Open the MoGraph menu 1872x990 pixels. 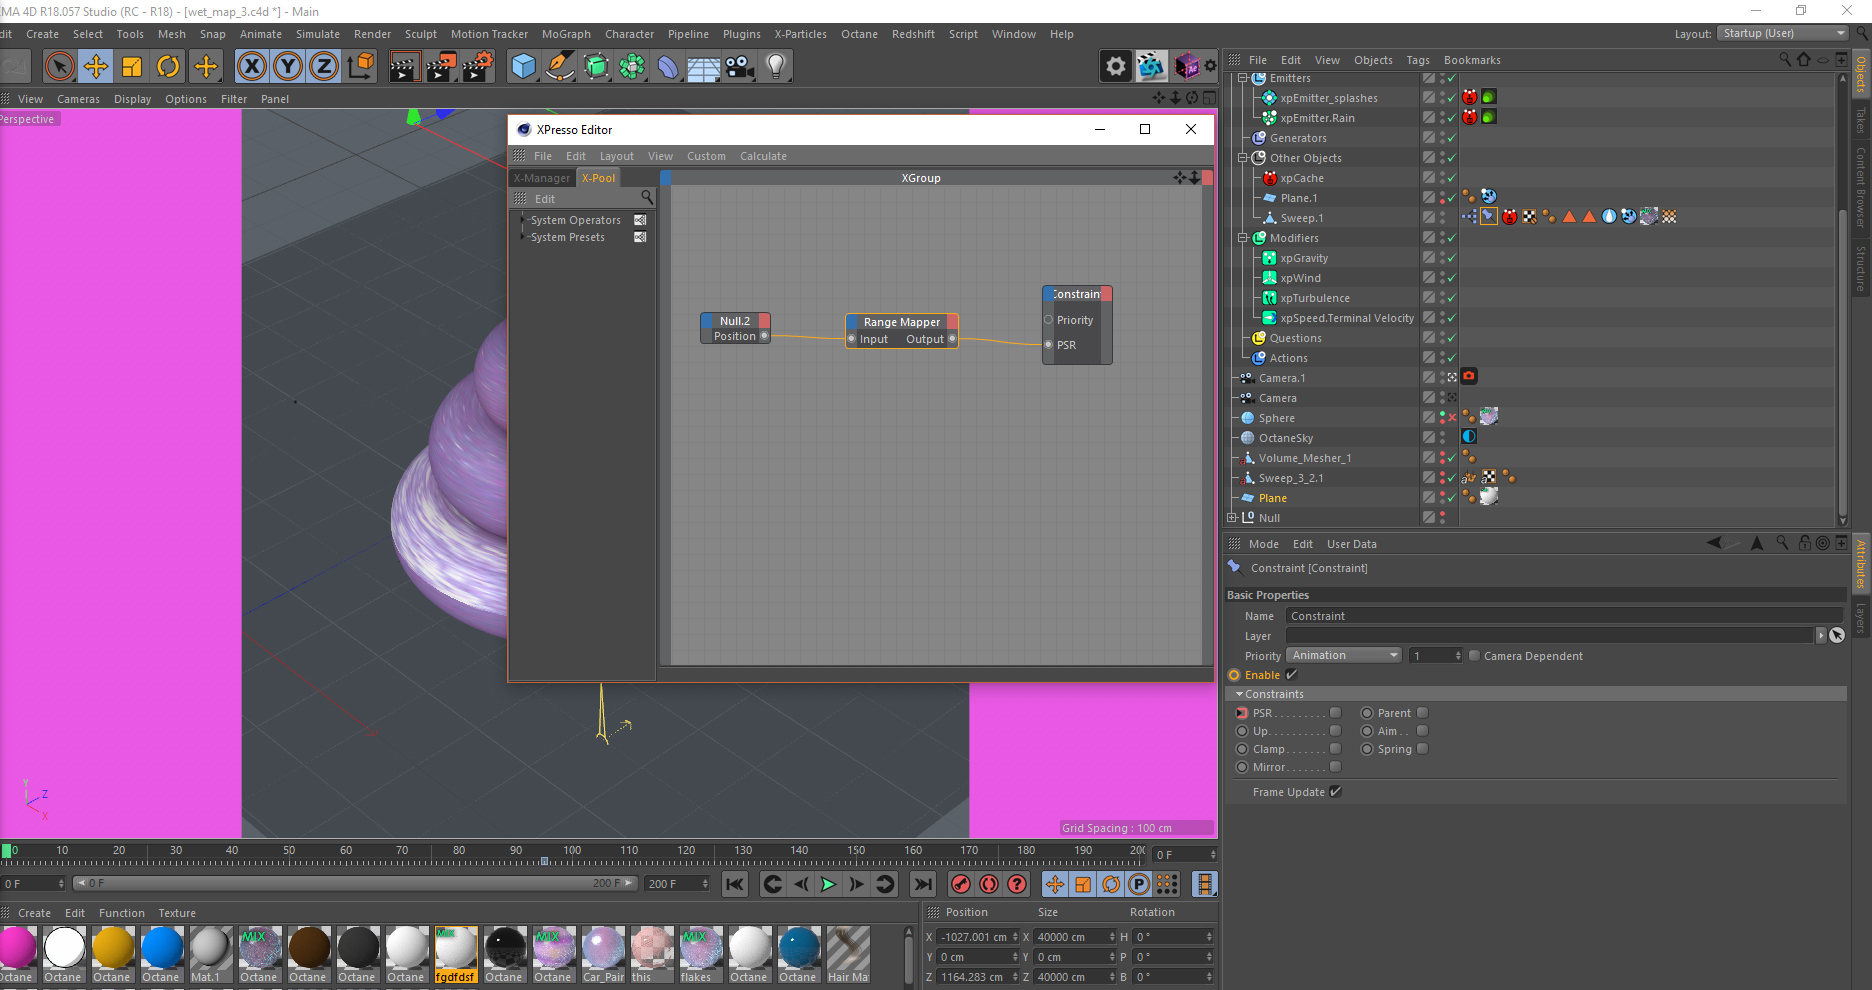(566, 34)
